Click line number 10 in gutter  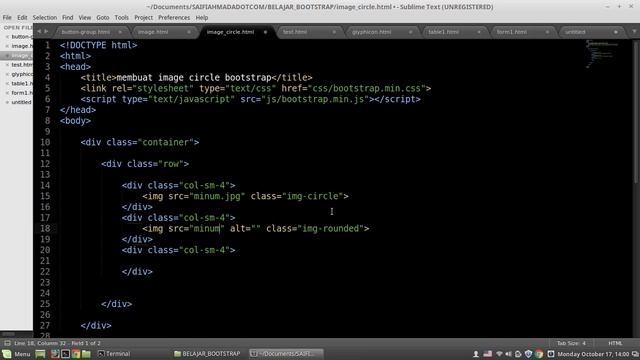(x=45, y=142)
